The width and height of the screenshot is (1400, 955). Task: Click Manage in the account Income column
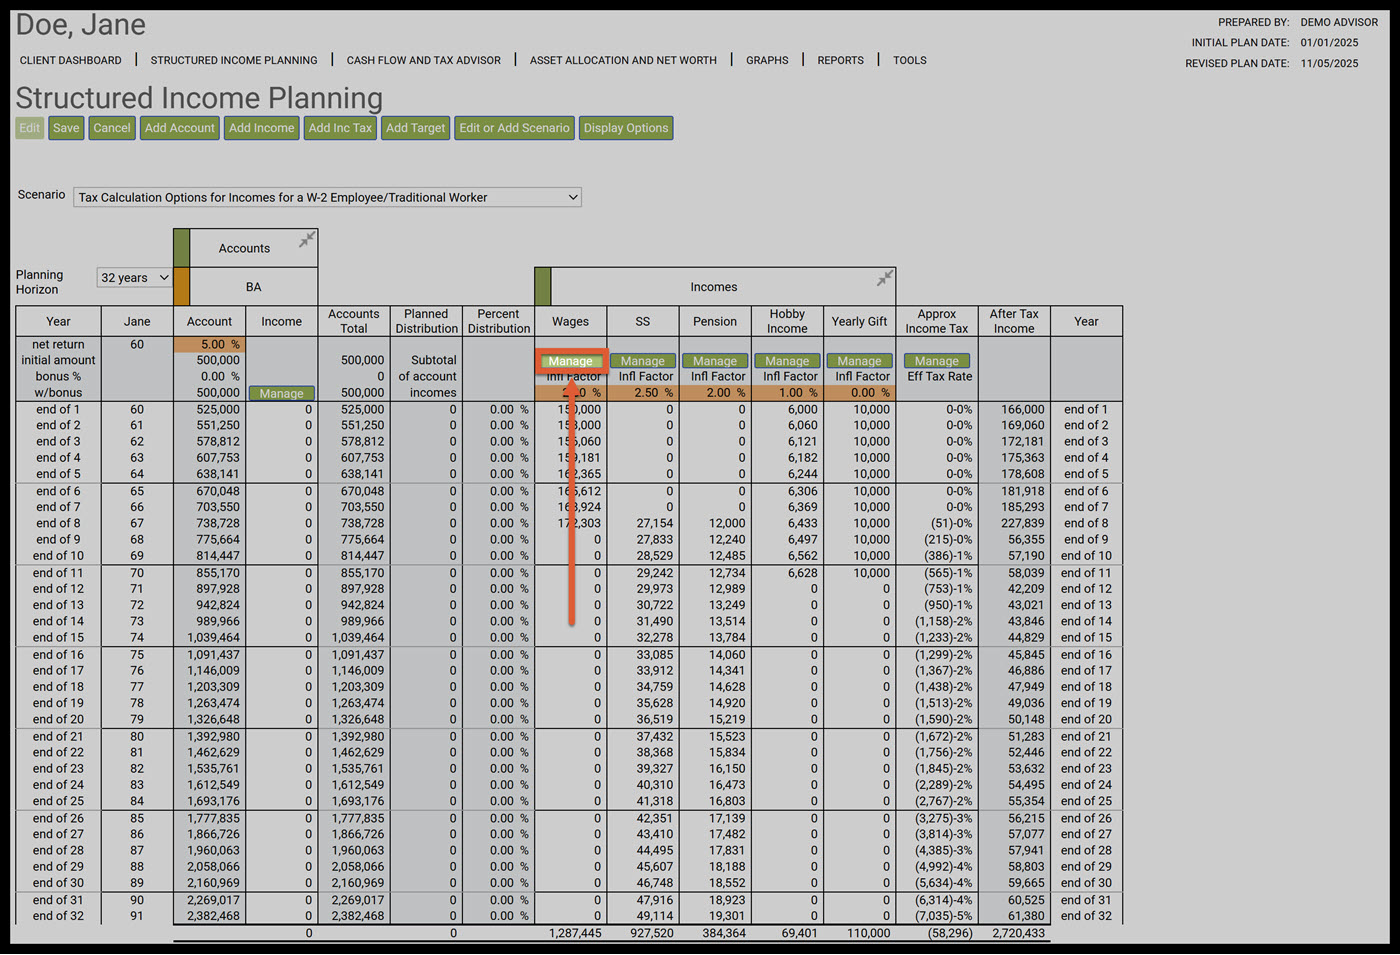point(282,394)
